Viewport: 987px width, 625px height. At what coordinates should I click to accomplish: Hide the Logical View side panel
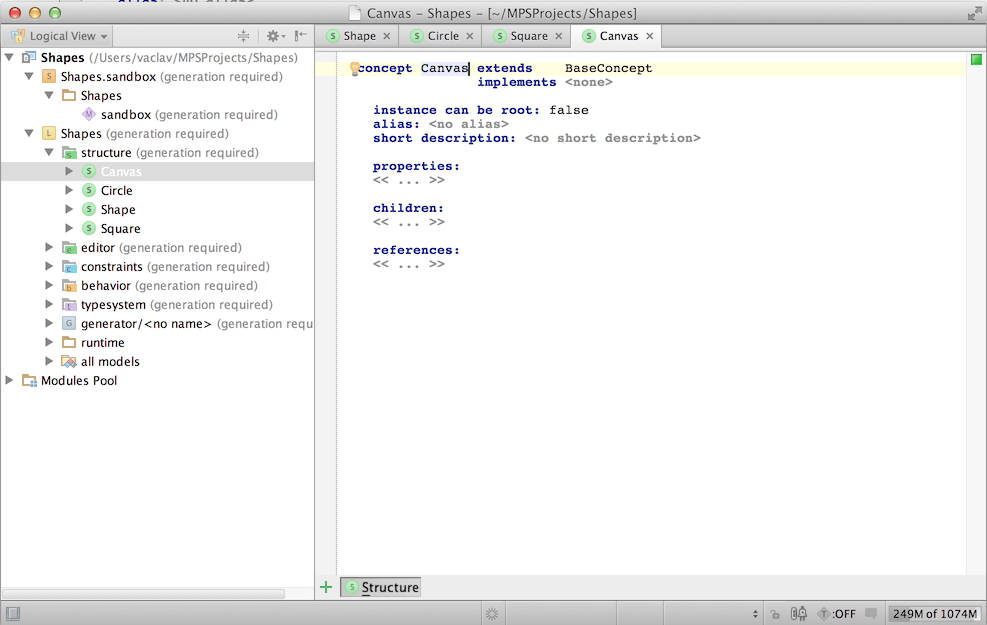[300, 36]
